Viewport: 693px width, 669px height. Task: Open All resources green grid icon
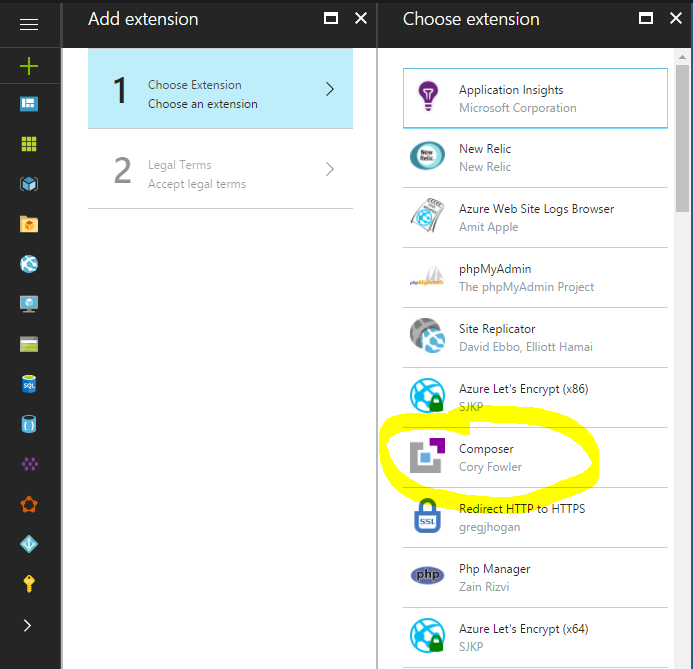[x=29, y=144]
